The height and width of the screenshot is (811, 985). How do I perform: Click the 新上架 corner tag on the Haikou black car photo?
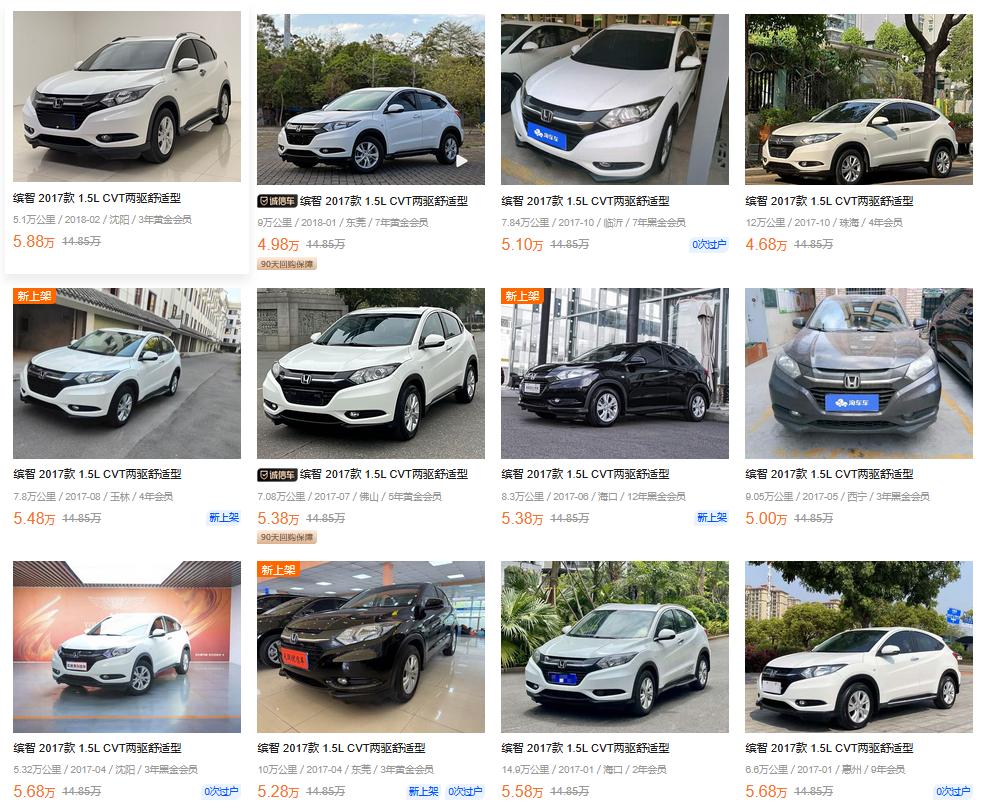pyautogui.click(x=522, y=296)
